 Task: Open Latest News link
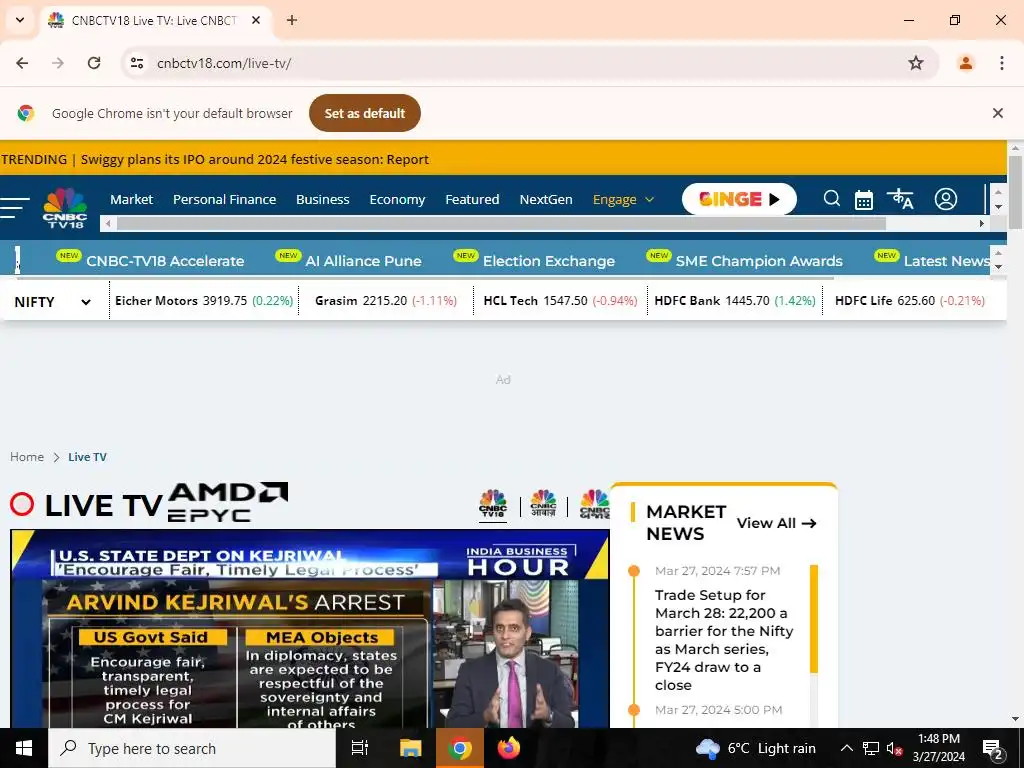point(947,261)
